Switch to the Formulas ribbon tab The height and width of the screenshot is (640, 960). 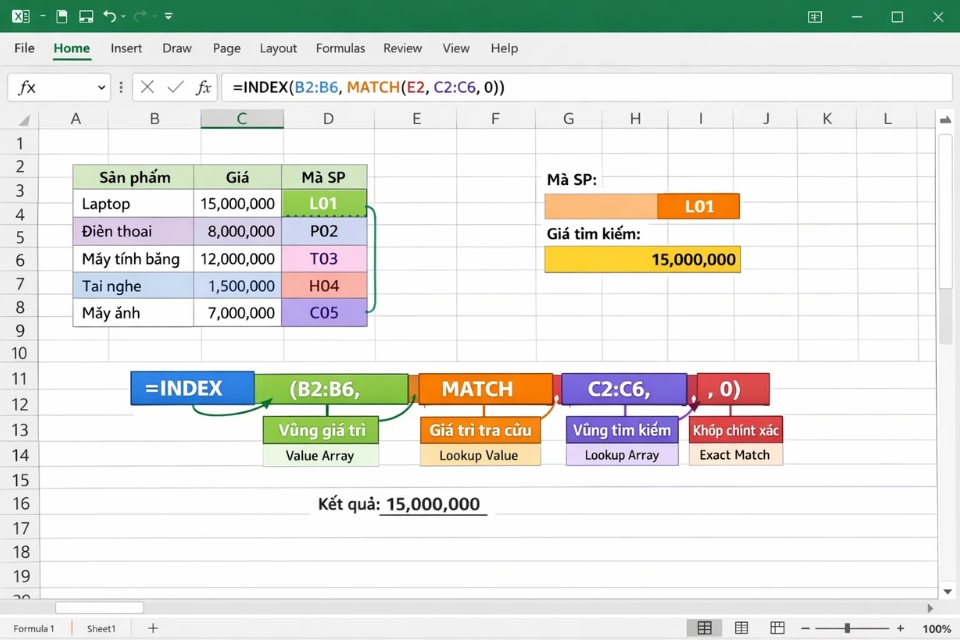(x=340, y=48)
